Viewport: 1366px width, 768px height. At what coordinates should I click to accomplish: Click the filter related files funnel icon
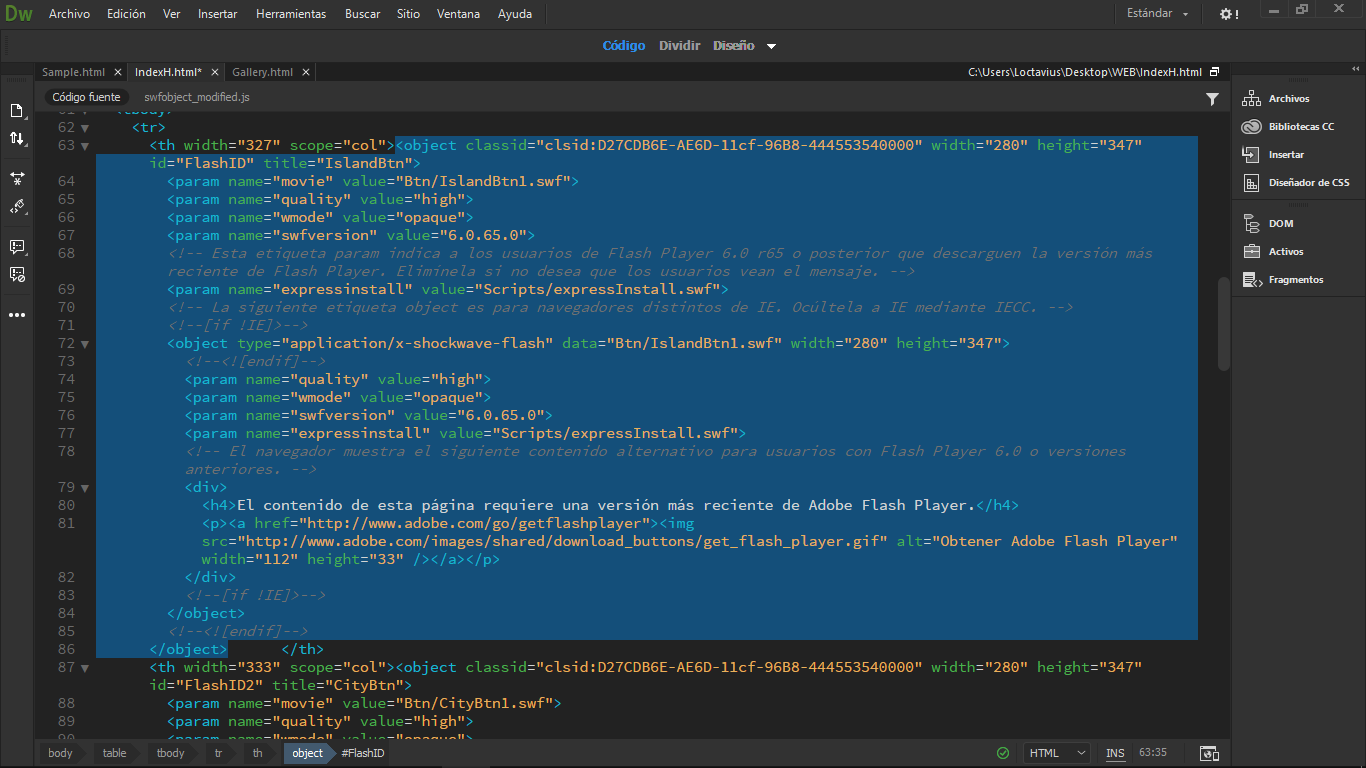[x=1212, y=98]
